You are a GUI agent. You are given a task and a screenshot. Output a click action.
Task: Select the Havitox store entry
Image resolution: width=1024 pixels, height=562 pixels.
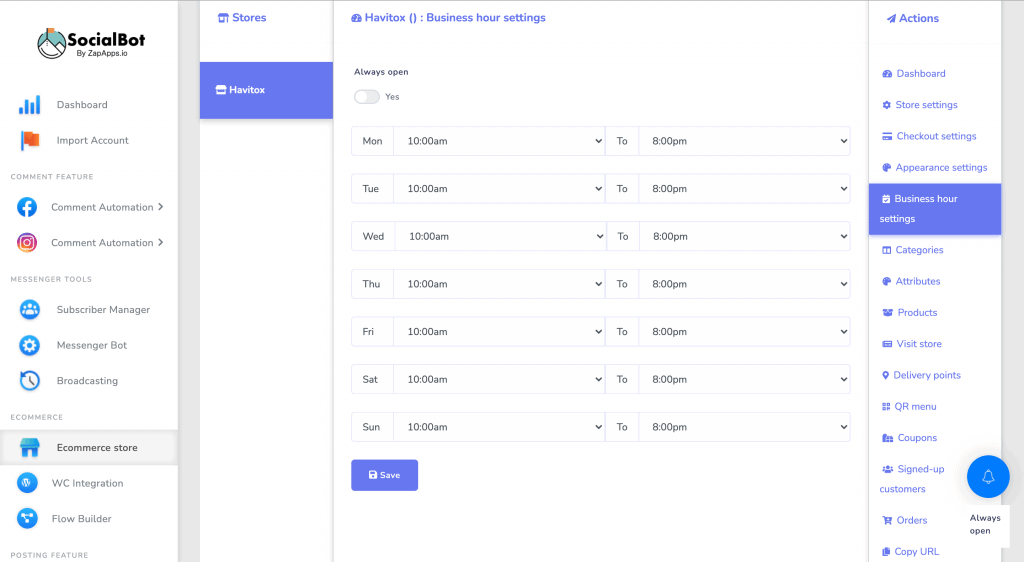266,90
